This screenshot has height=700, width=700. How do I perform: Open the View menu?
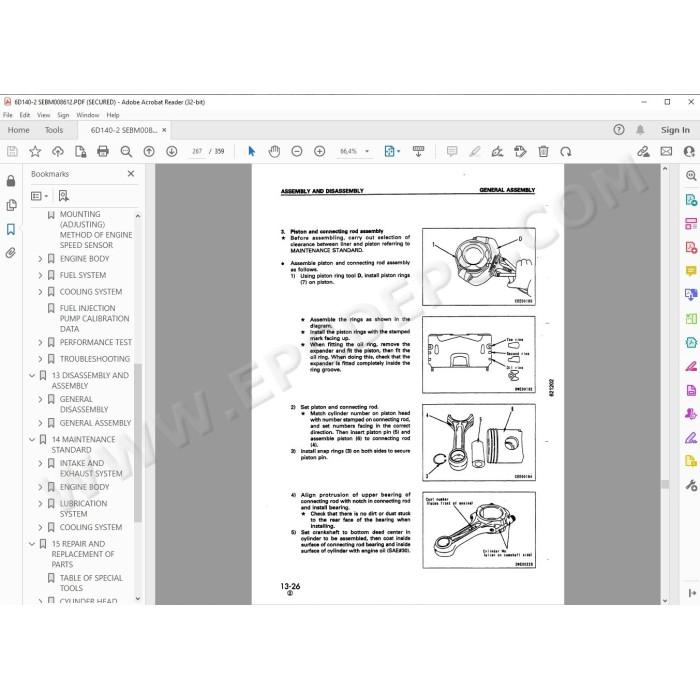[43, 115]
